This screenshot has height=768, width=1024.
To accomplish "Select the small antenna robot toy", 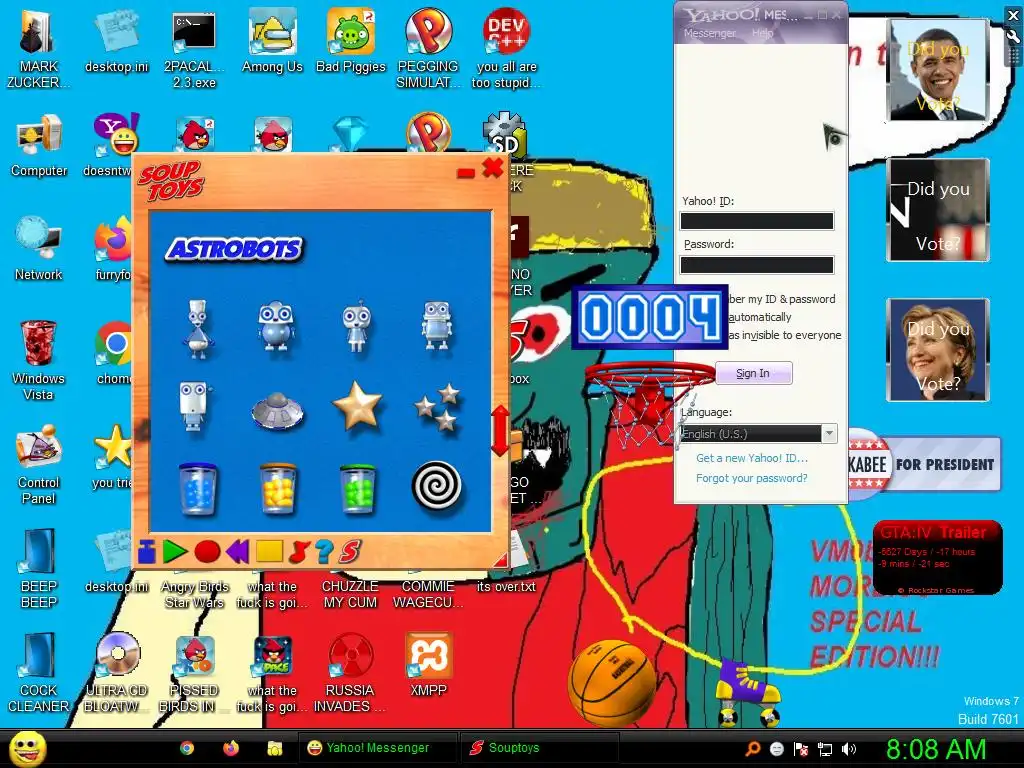I will click(357, 327).
